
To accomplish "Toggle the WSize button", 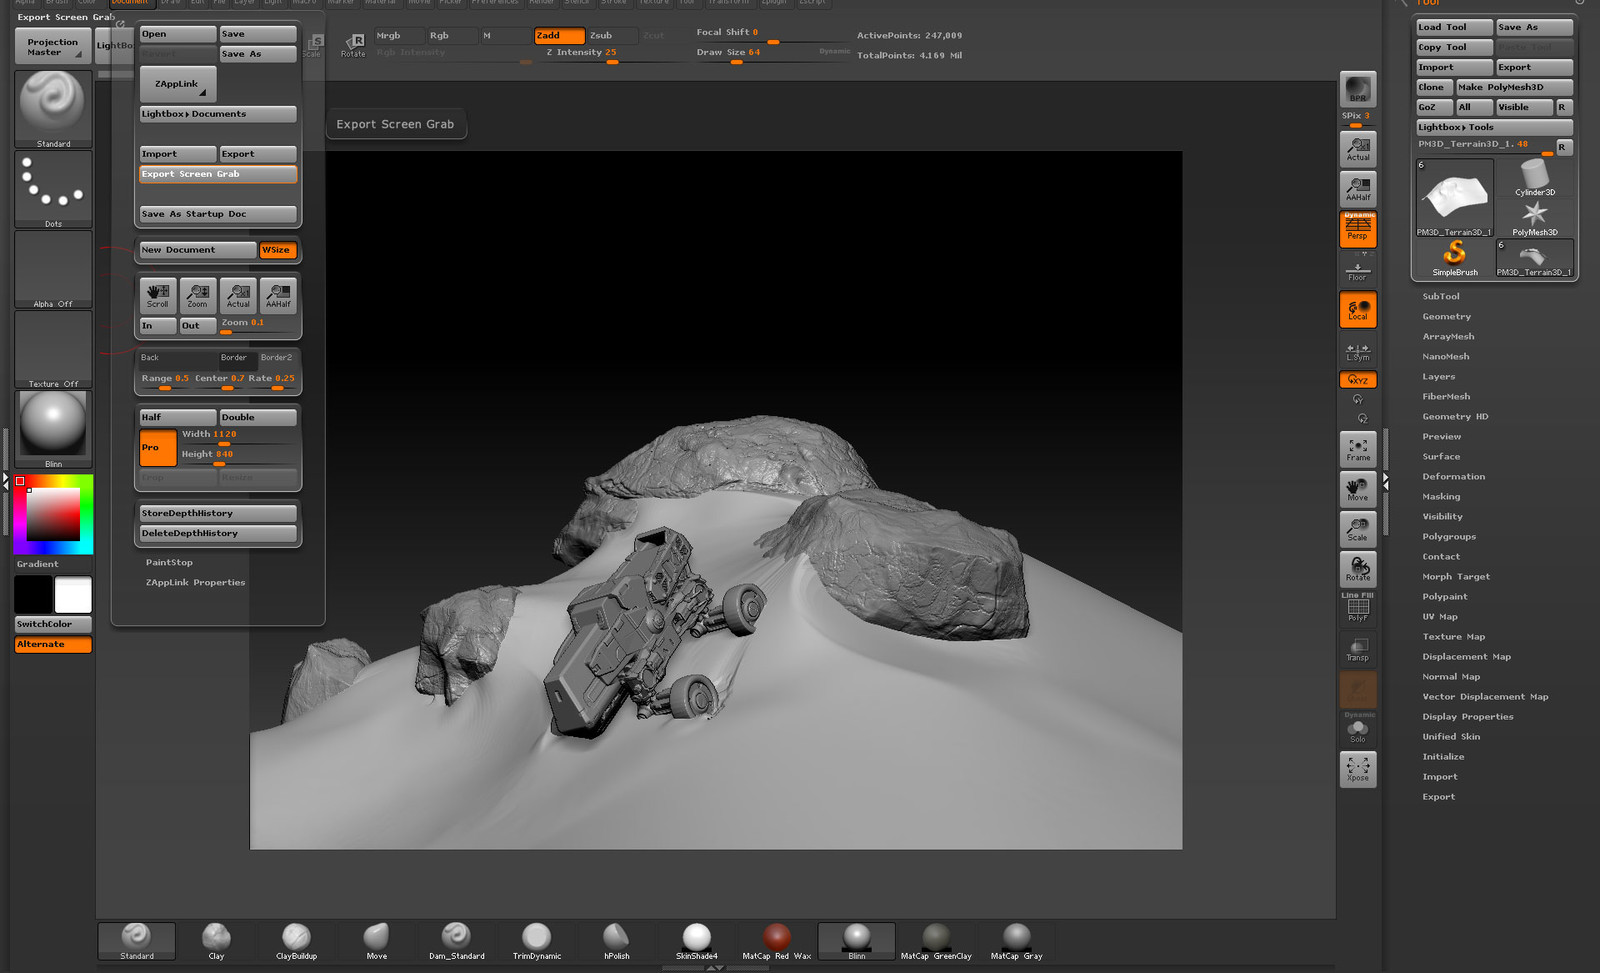I will 278,250.
